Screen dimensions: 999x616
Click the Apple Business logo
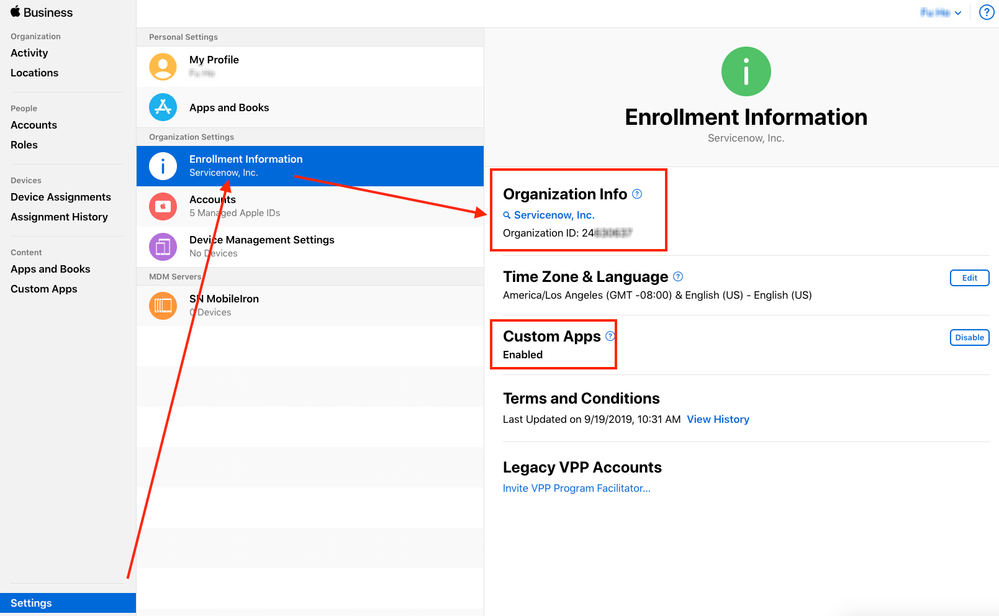click(x=40, y=12)
